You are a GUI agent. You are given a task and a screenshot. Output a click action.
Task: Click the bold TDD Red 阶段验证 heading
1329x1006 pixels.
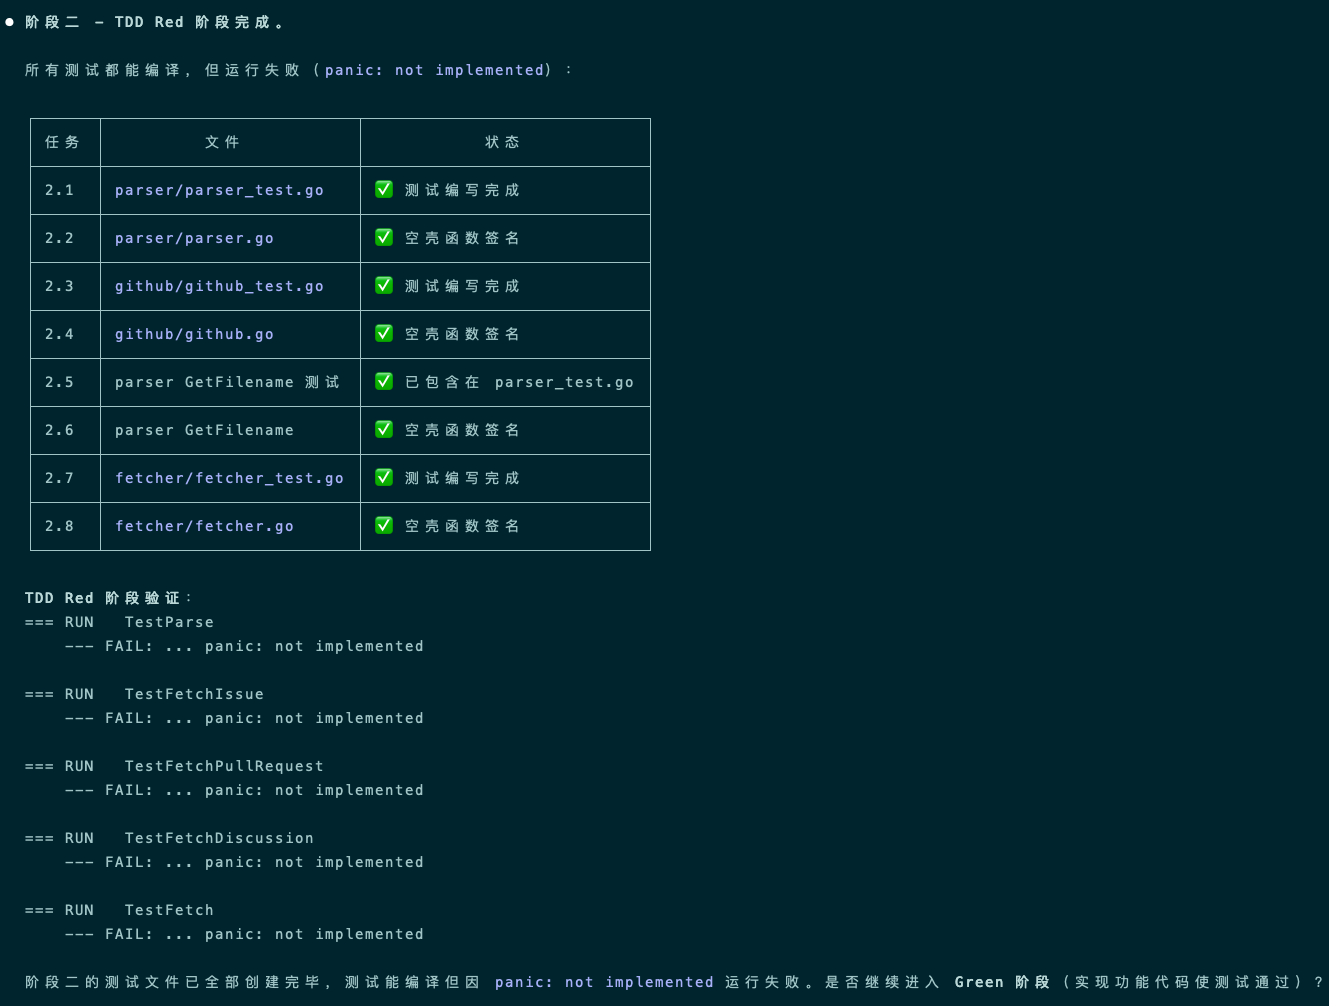coord(102,598)
